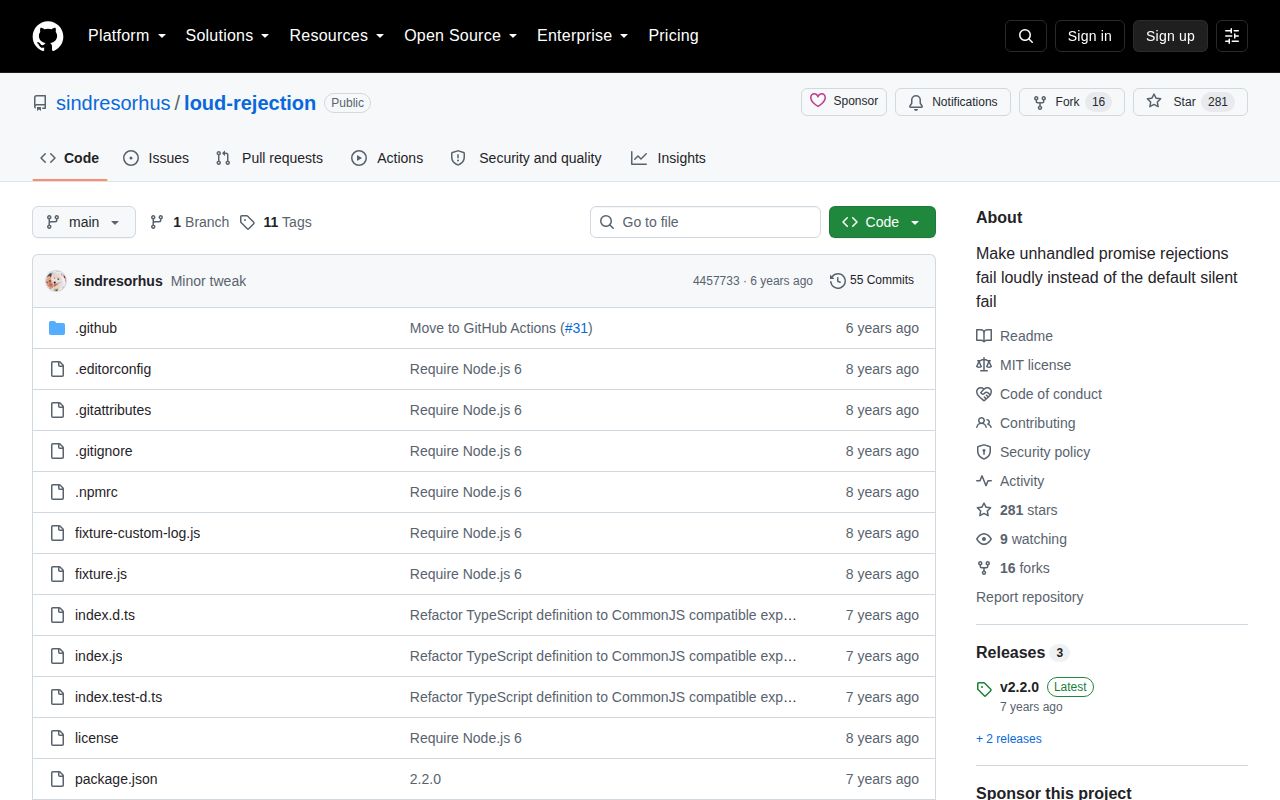Screen dimensions: 1280x800
Task: Open the loud-rejection repository link
Action: [250, 103]
